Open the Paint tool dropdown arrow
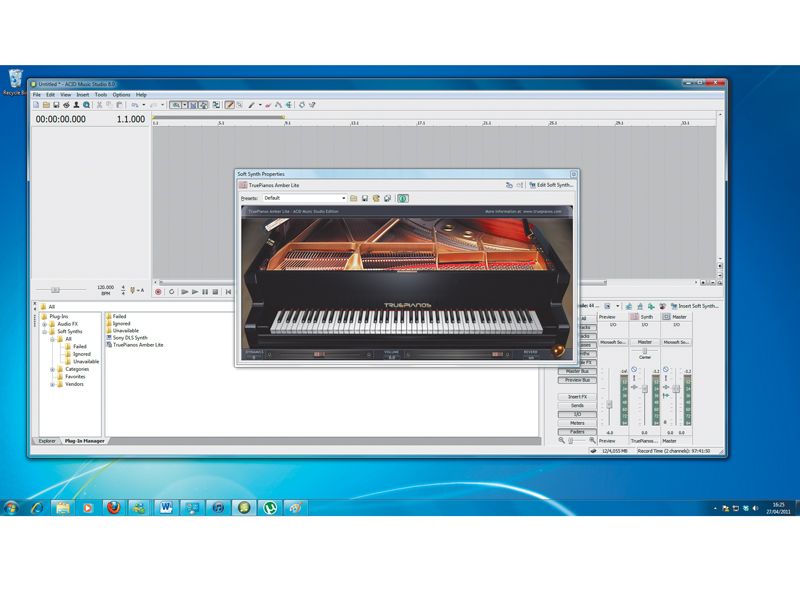Viewport: 800px width, 600px height. [260, 105]
